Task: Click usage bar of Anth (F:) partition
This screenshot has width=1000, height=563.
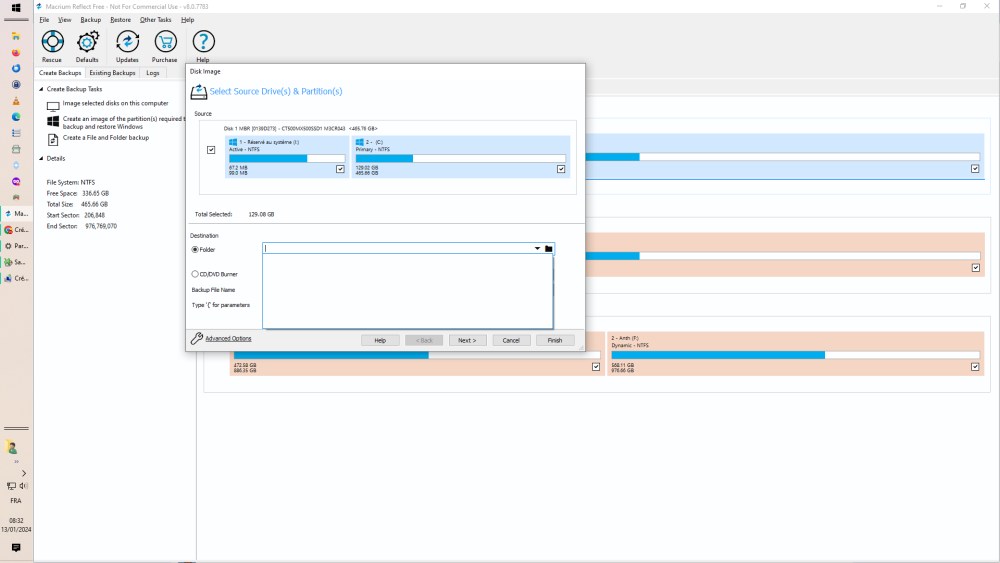Action: pos(795,355)
